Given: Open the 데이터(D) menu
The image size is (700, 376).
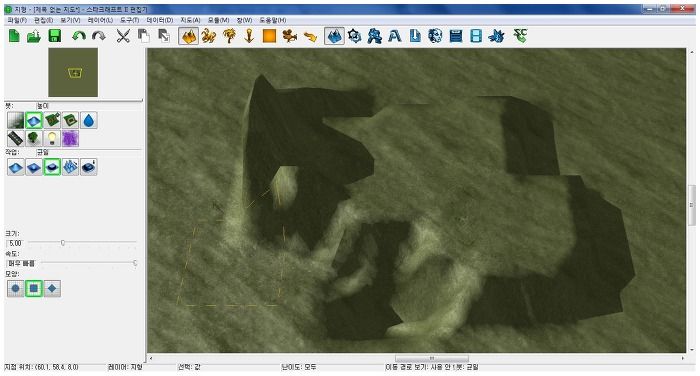Looking at the screenshot, I should coord(159,20).
